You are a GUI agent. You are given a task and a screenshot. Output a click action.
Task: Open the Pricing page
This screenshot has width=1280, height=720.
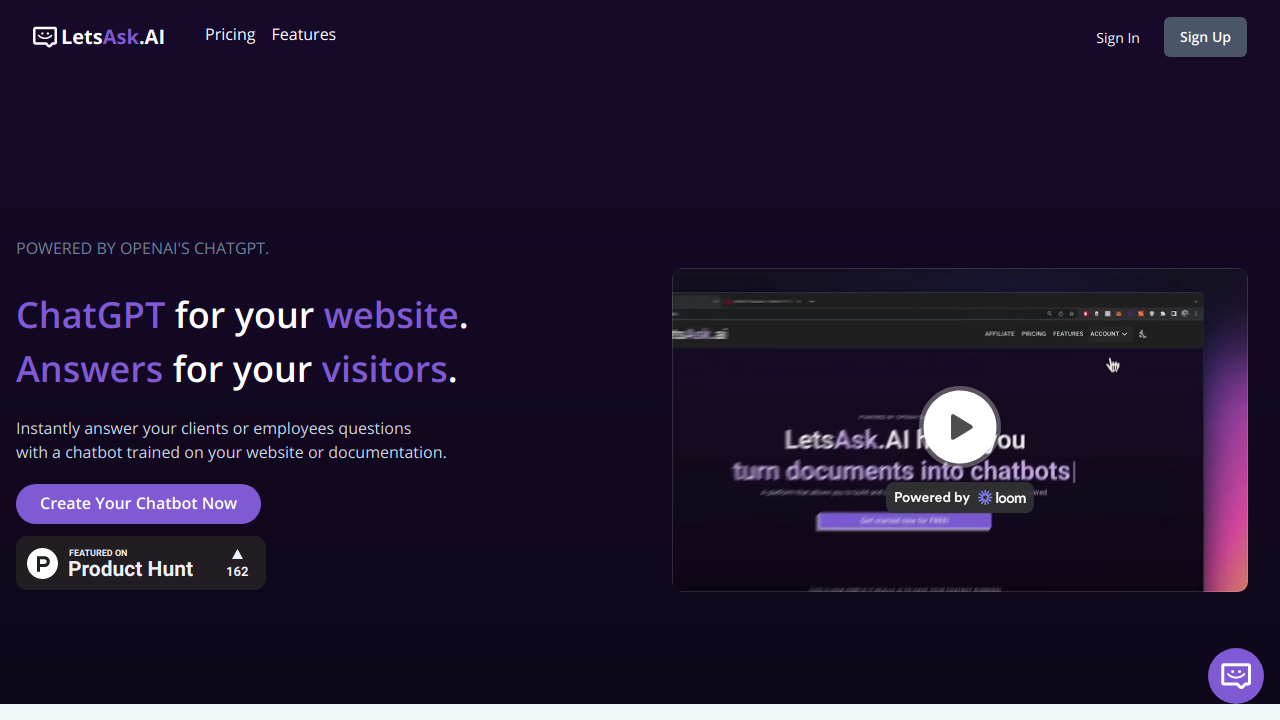230,35
